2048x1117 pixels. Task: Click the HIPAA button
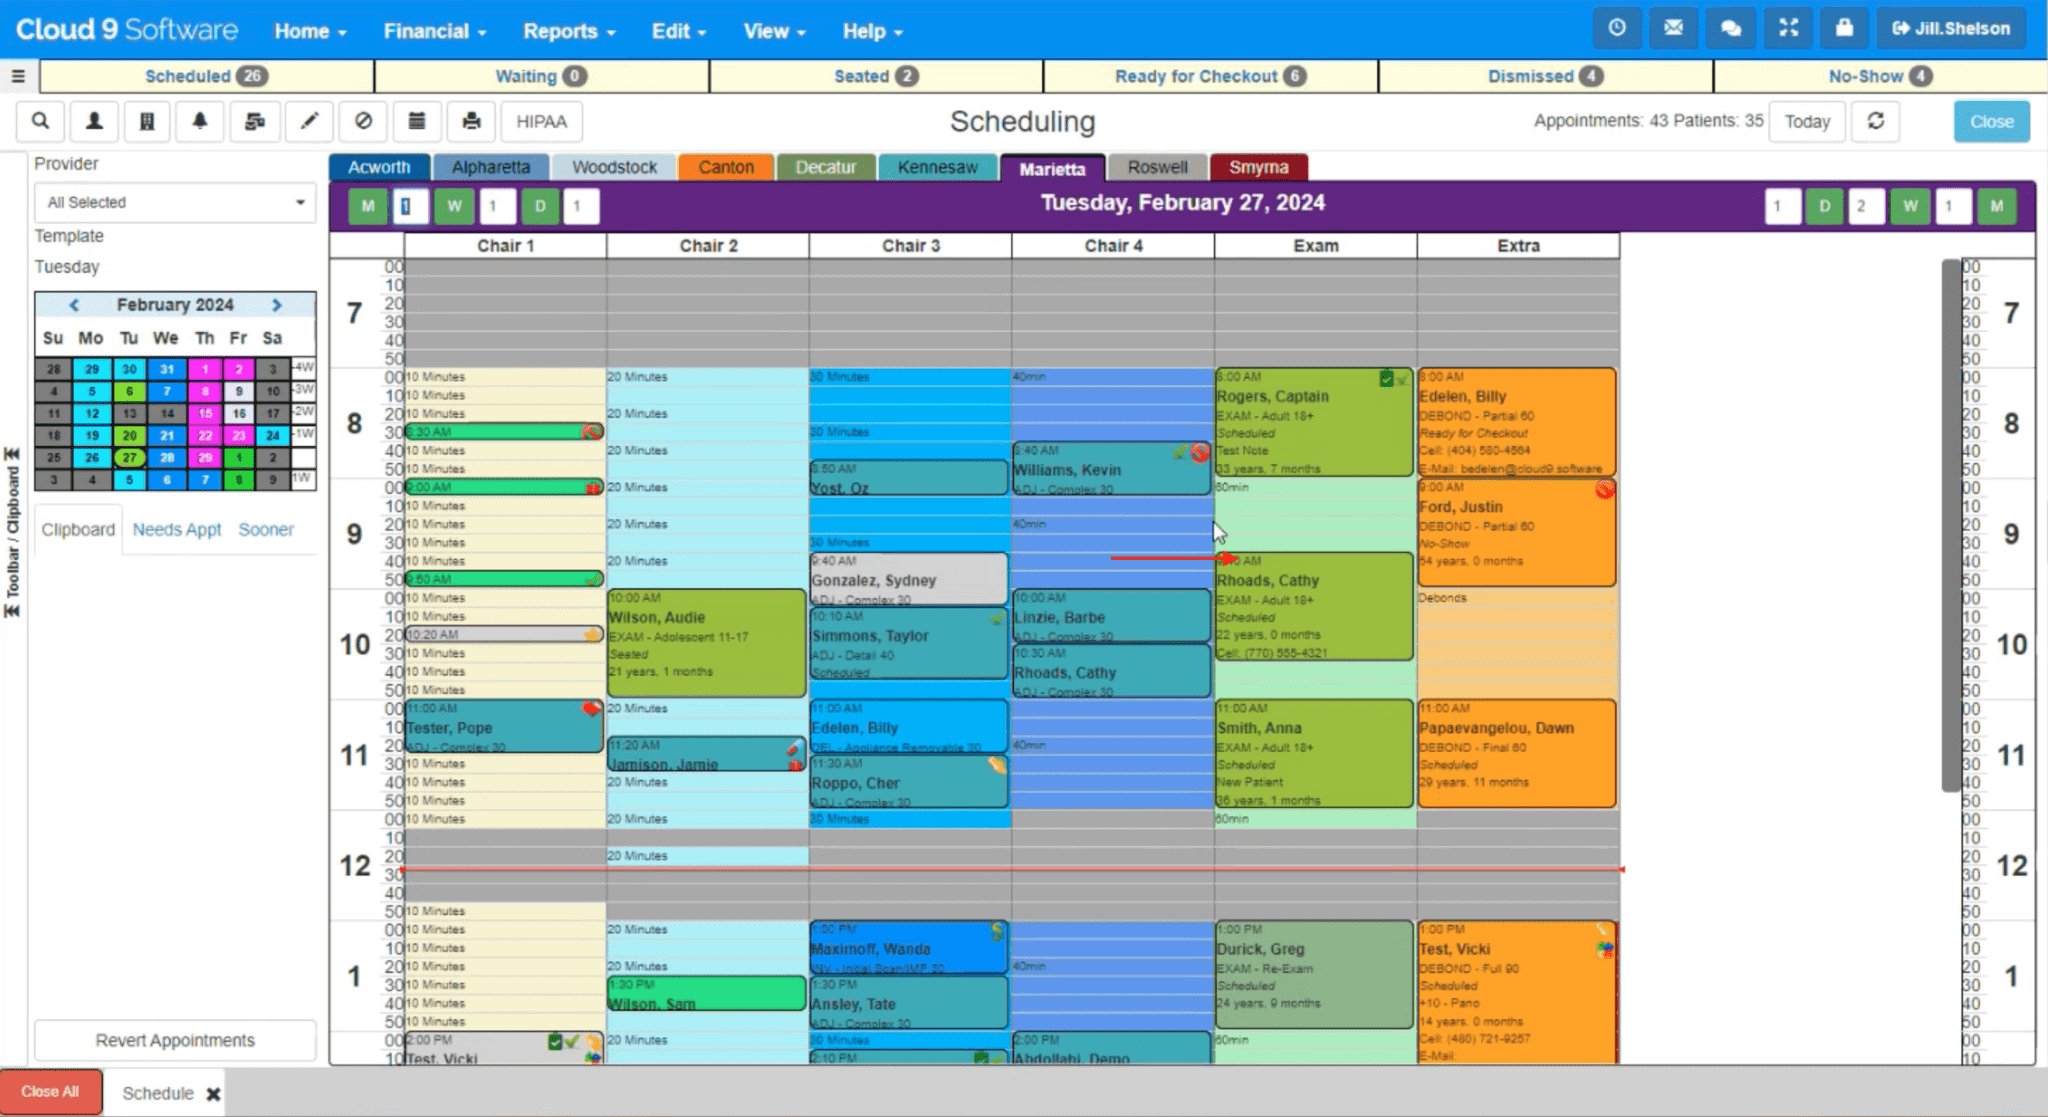point(541,121)
